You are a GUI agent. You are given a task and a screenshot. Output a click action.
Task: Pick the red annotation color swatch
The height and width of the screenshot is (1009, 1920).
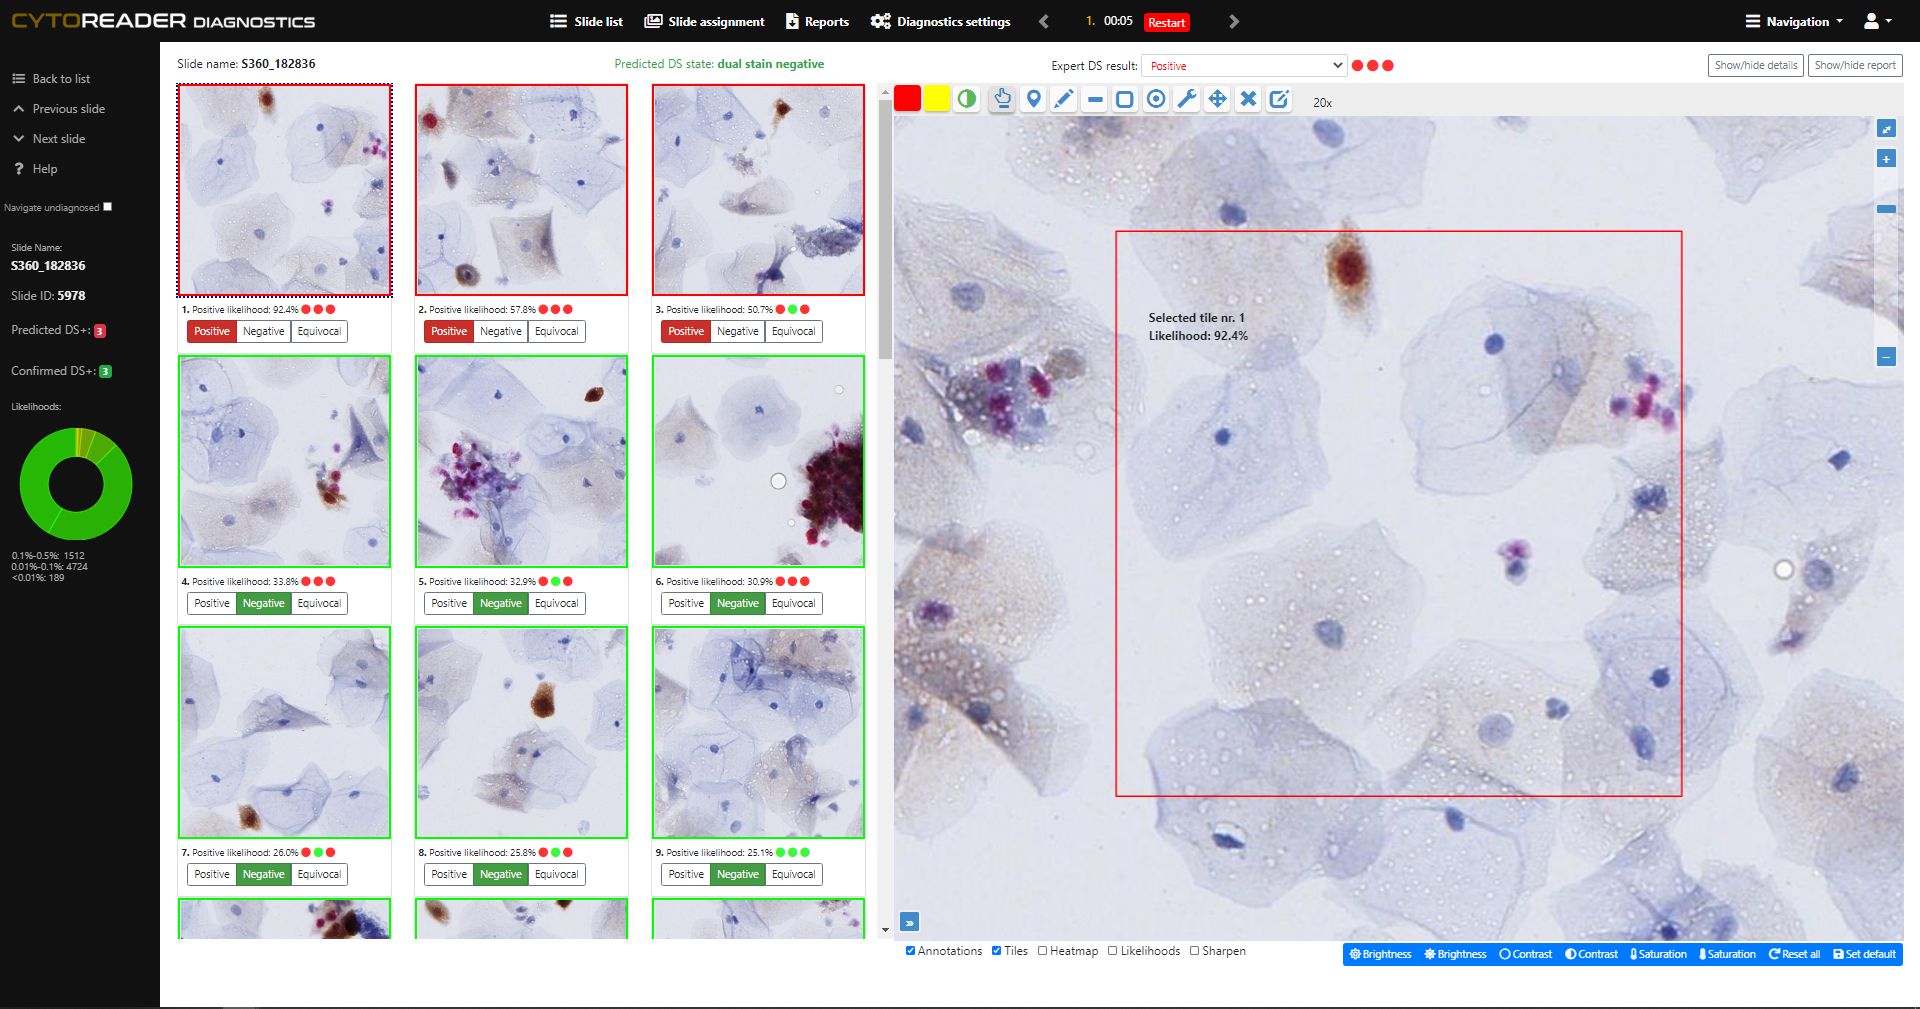(x=907, y=98)
